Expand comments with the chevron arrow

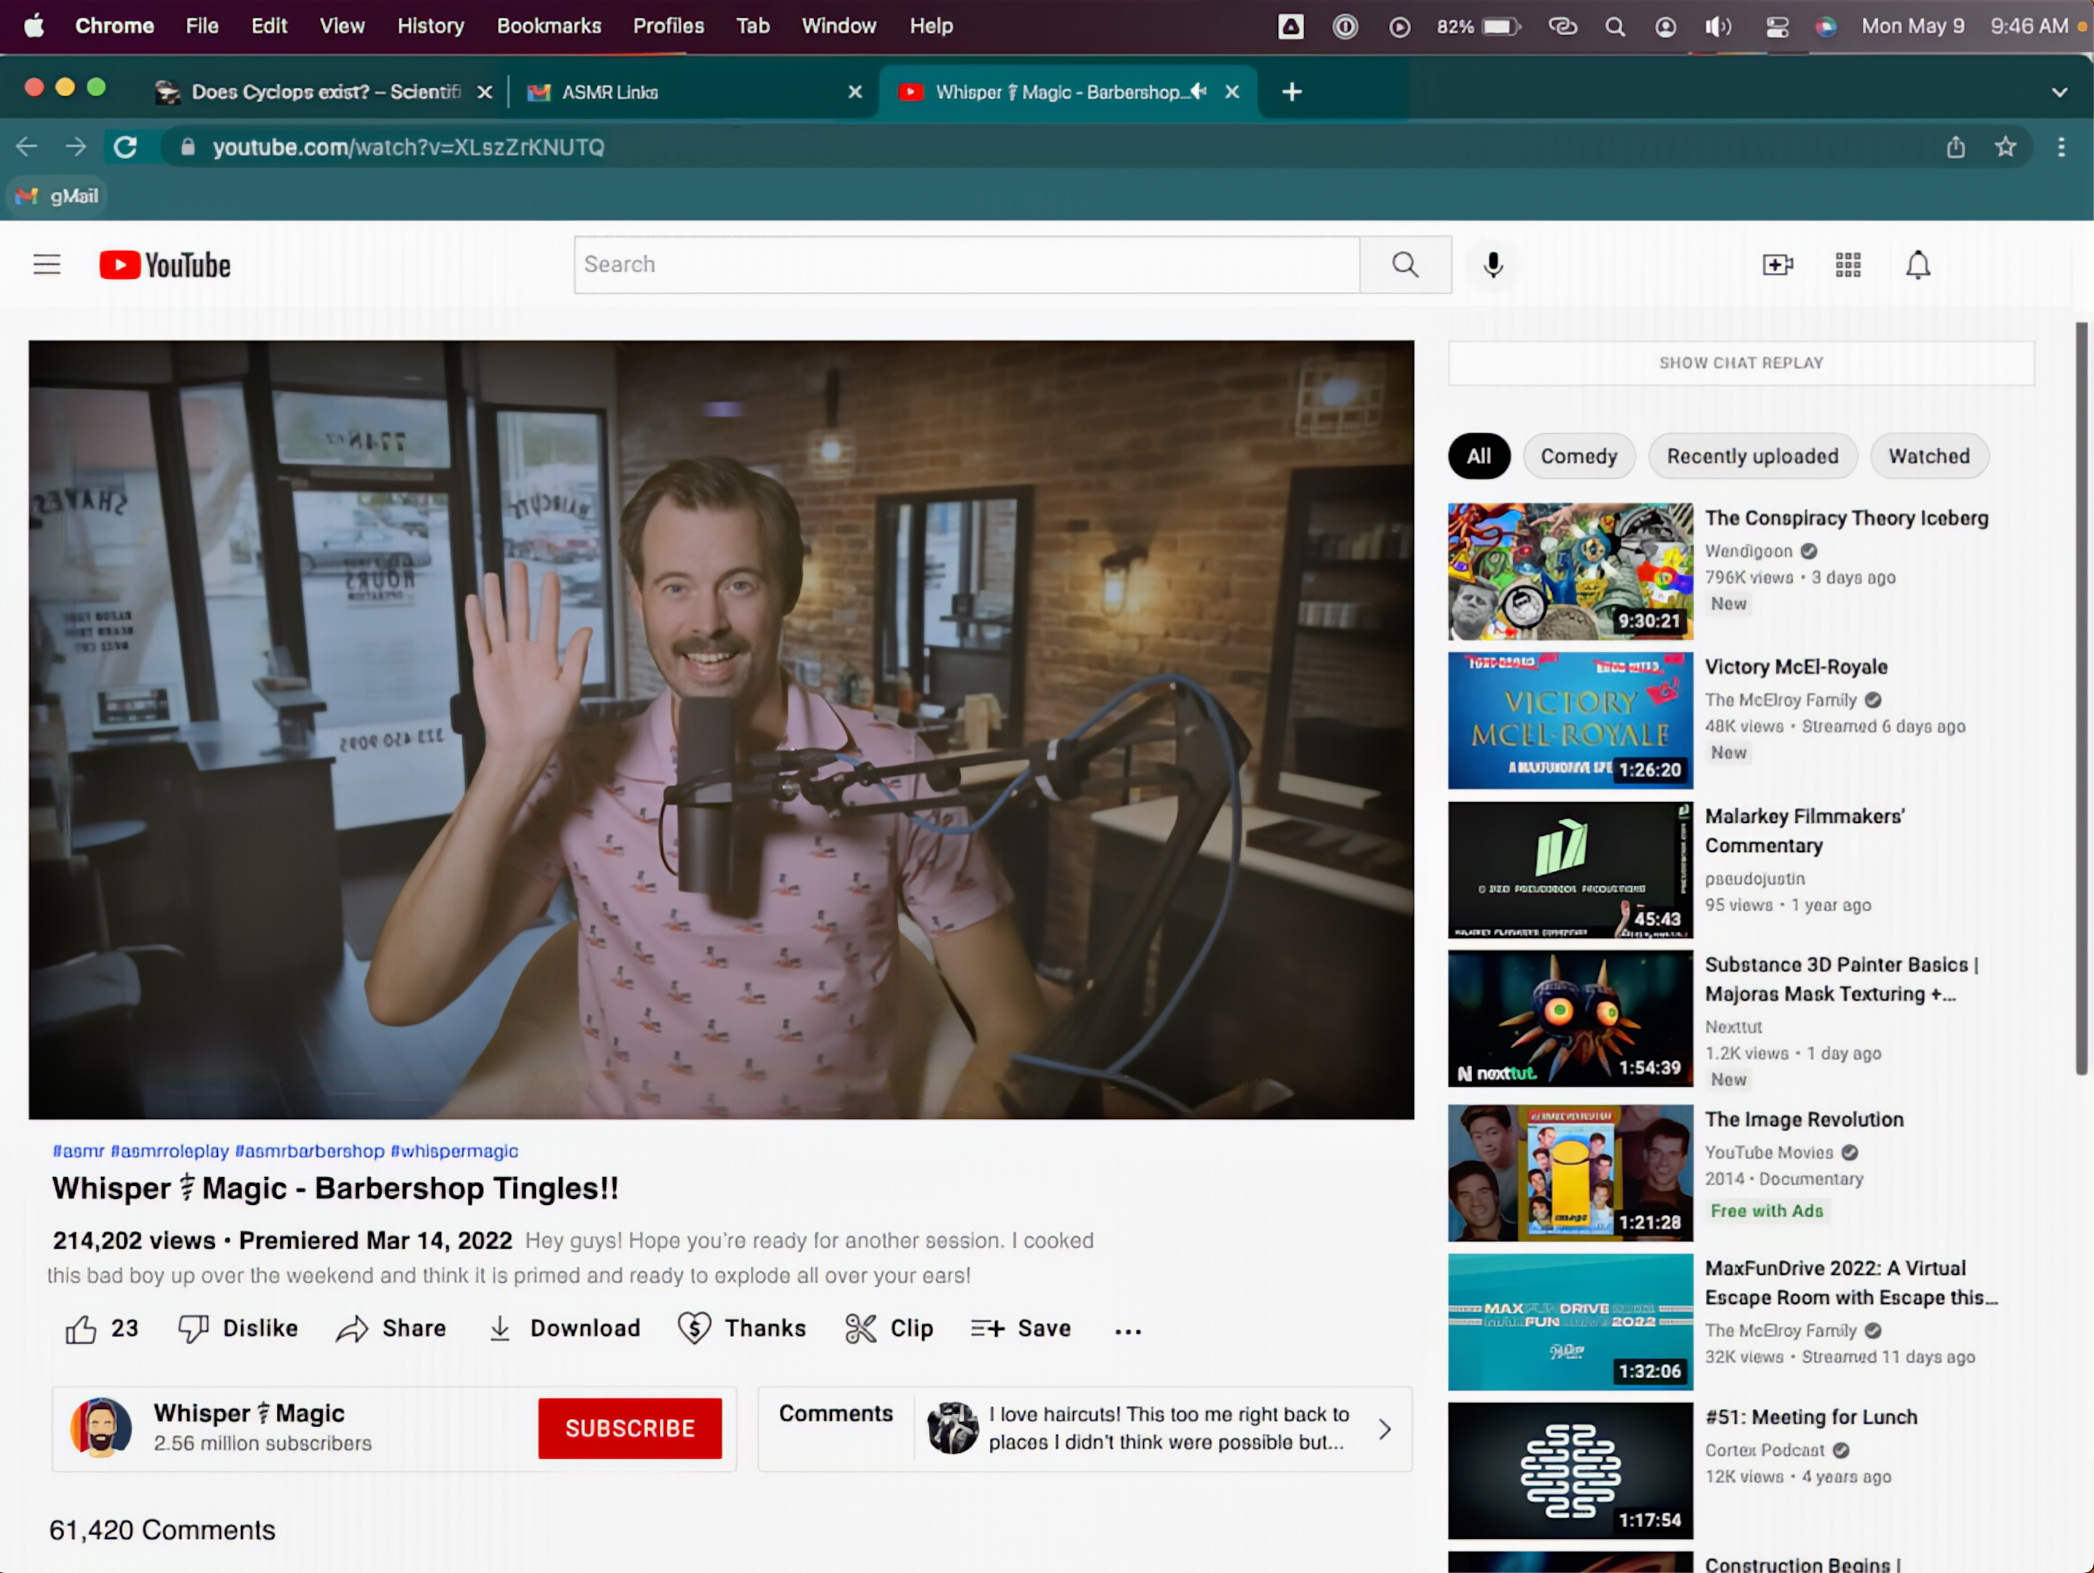click(1384, 1429)
